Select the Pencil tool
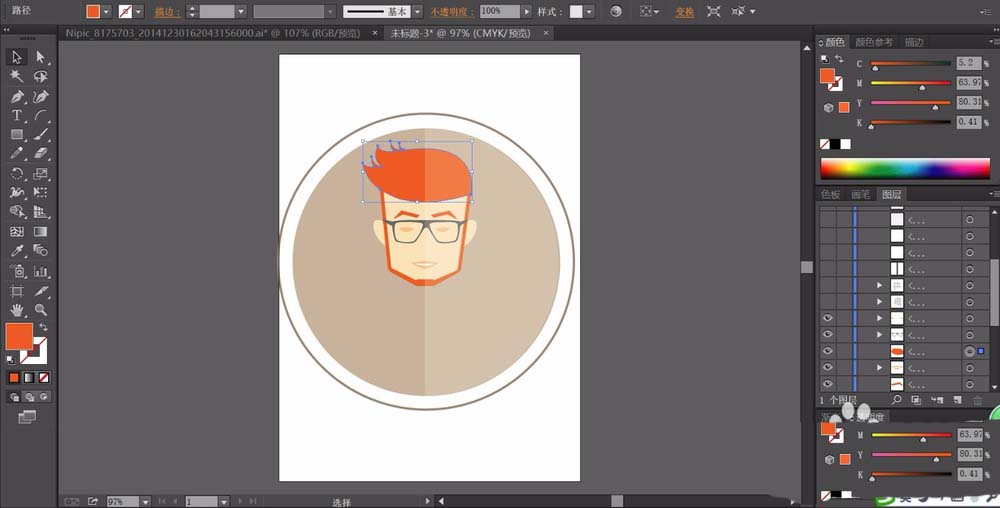The image size is (1000, 508). 17,154
